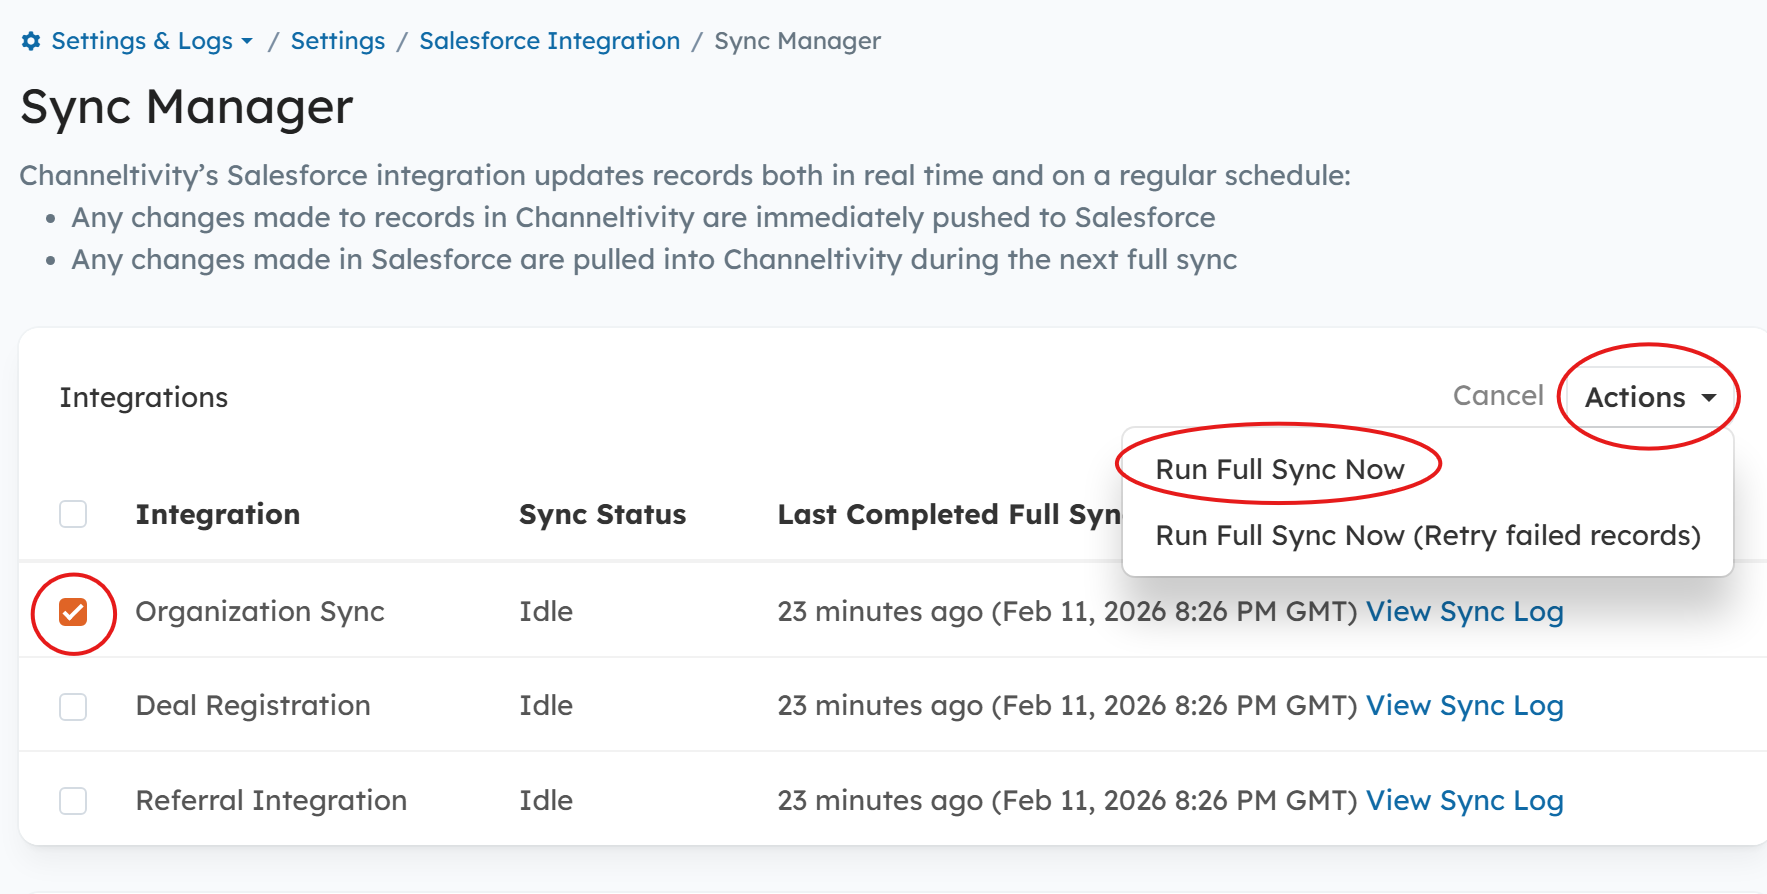Choose Run Full Sync Now
This screenshot has height=894, width=1767.
pyautogui.click(x=1279, y=469)
